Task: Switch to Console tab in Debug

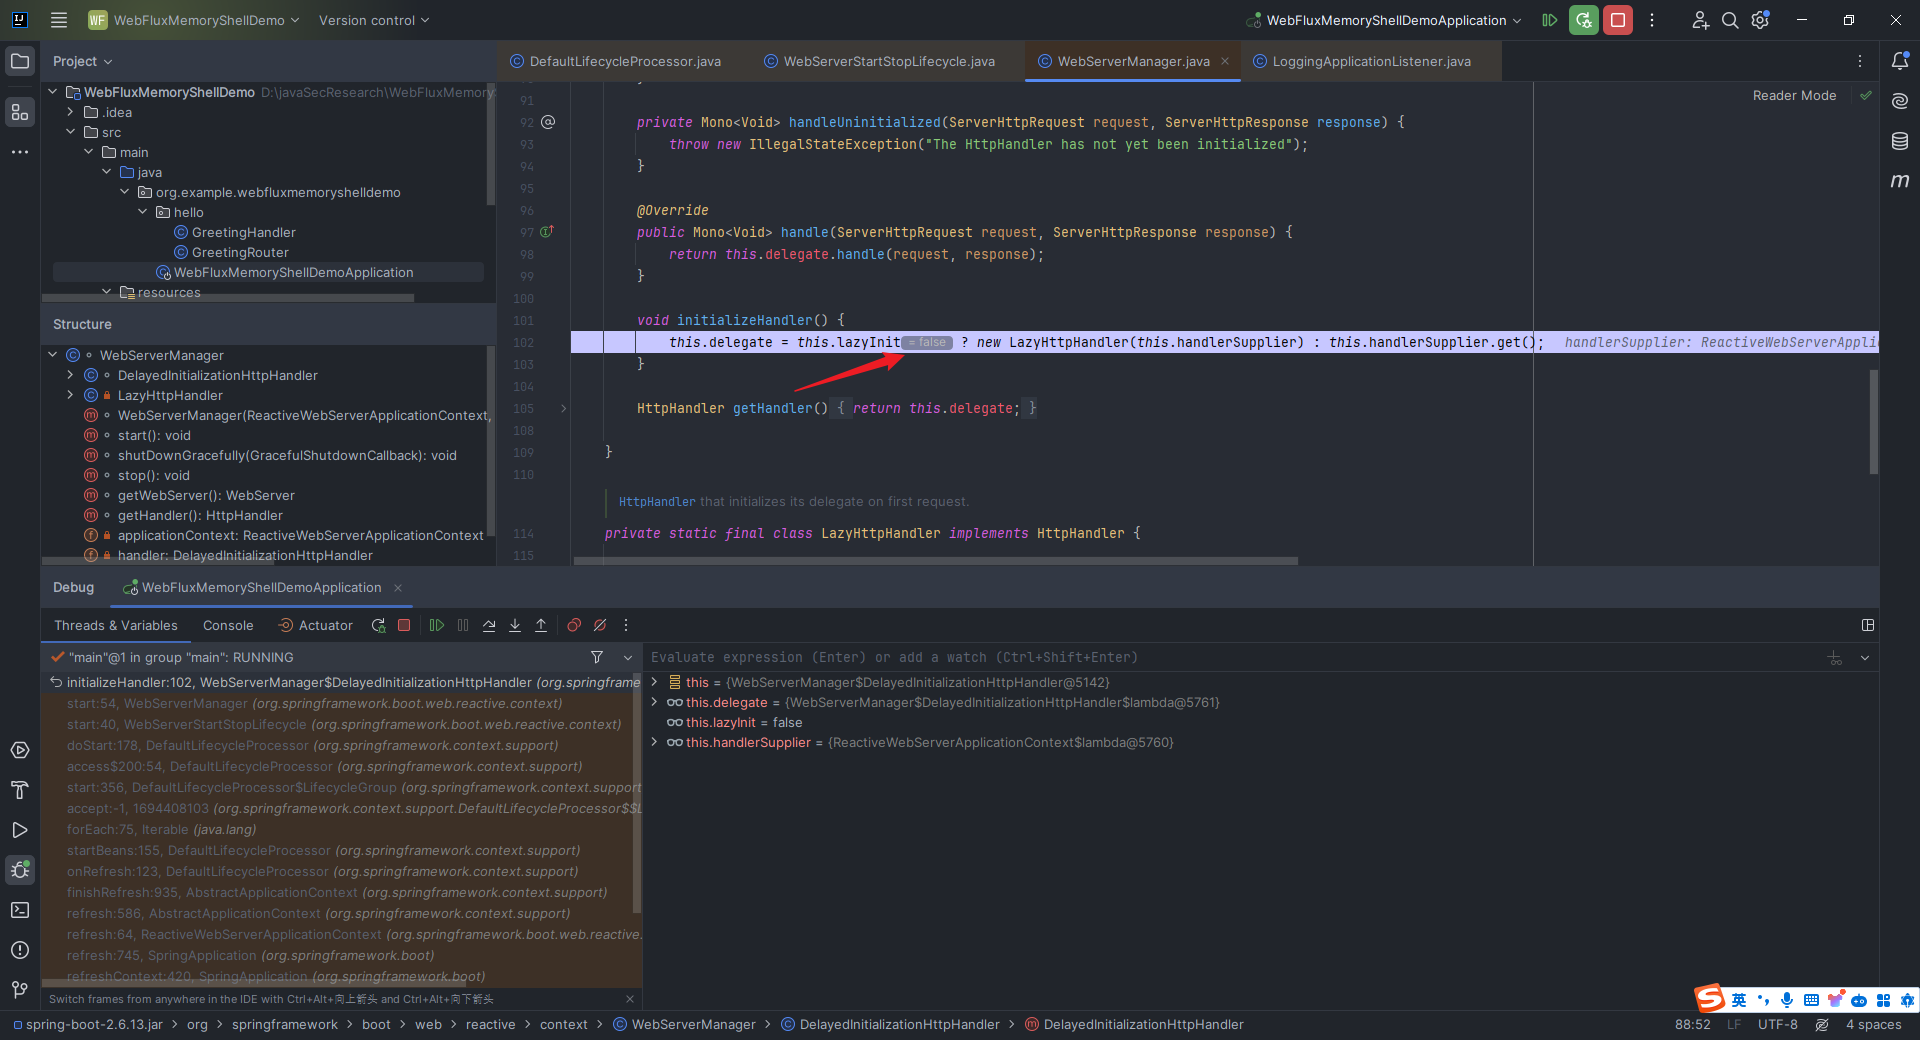Action: coord(228,626)
